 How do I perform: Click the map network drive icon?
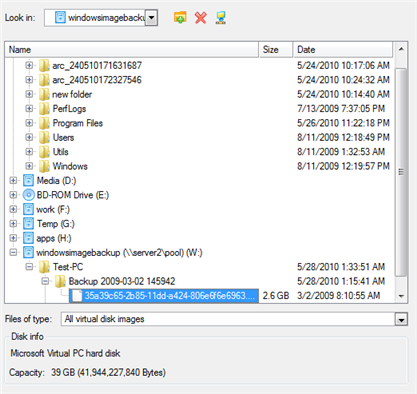(221, 17)
